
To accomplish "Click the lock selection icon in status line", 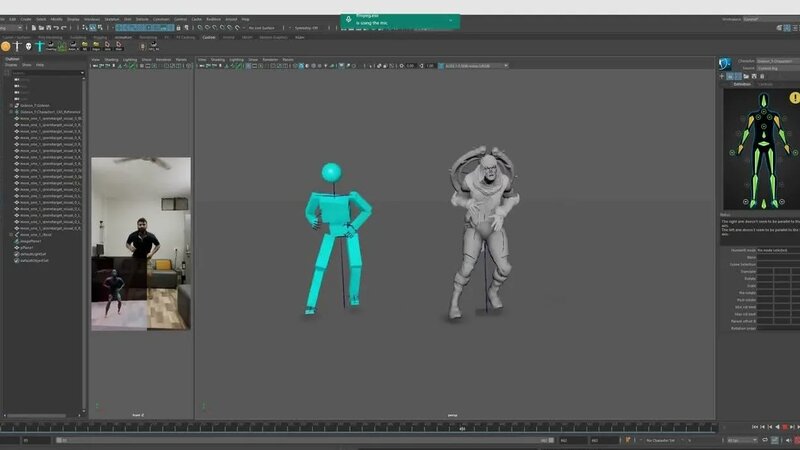I will coord(179,28).
